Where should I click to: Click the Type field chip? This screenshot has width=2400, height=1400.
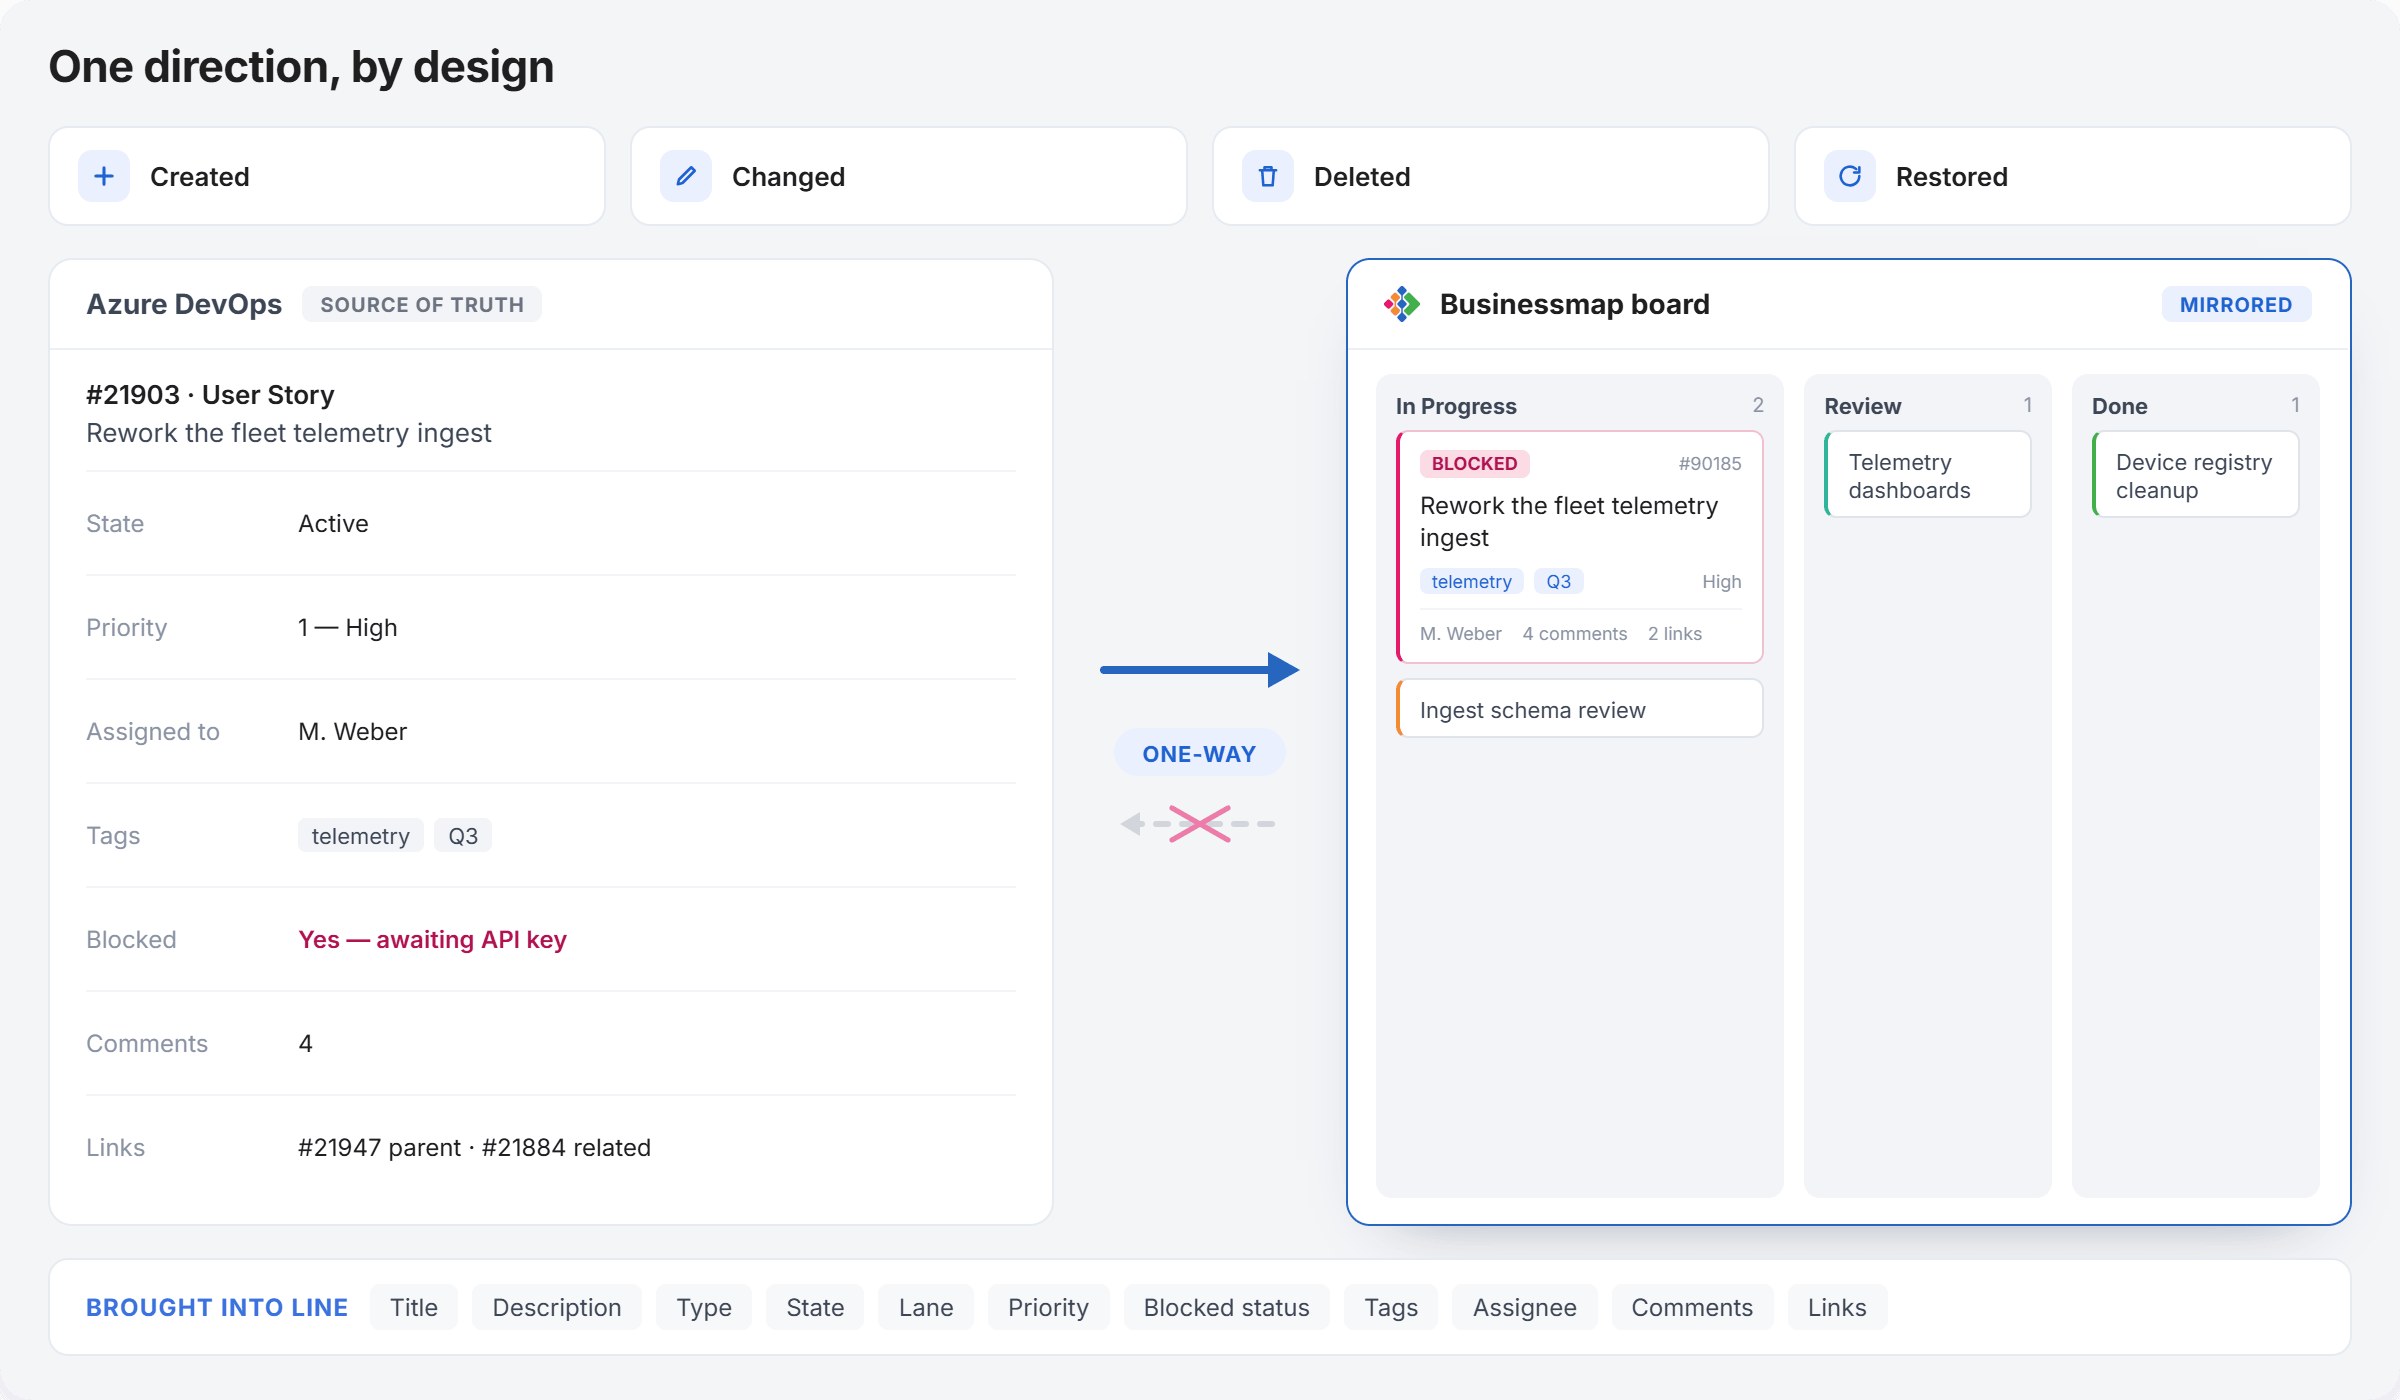[704, 1308]
